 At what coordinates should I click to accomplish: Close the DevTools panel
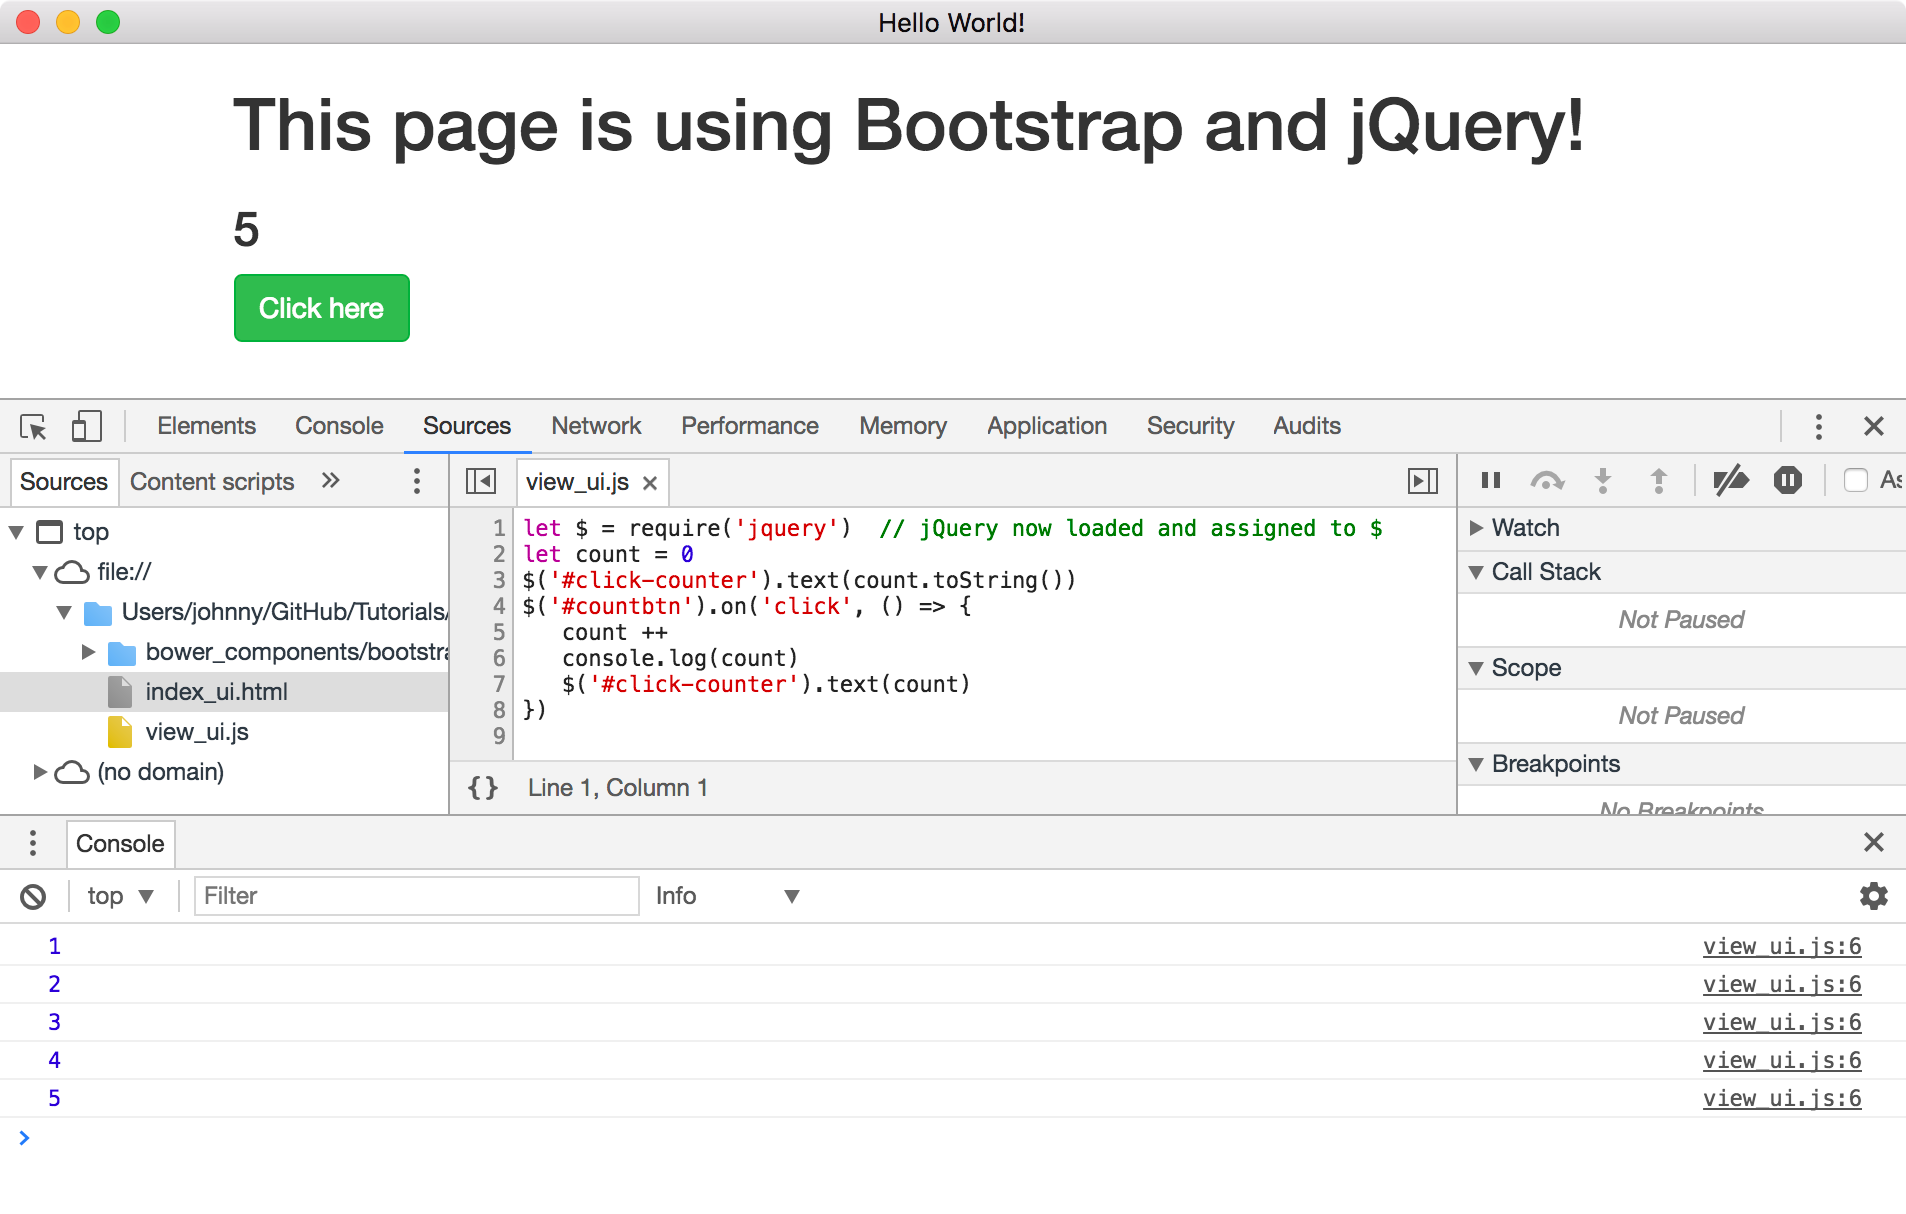click(1874, 427)
